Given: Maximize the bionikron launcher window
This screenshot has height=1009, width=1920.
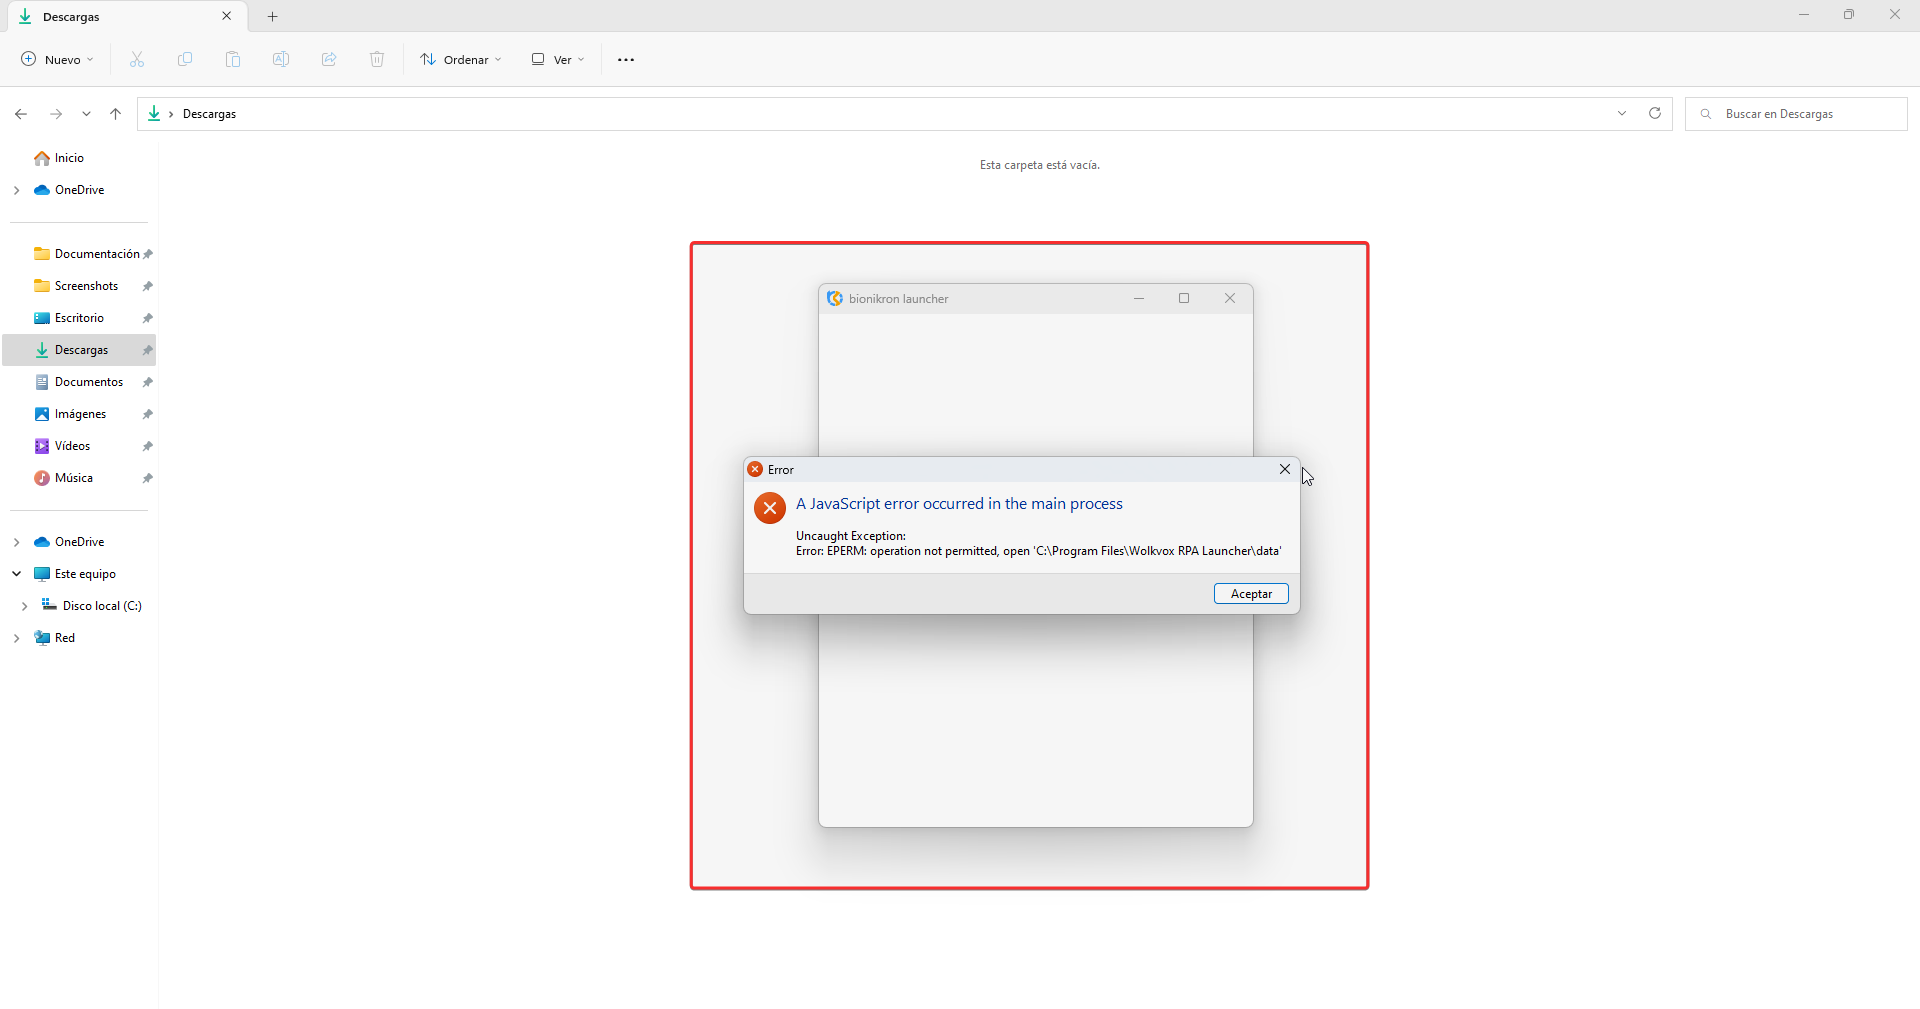Looking at the screenshot, I should coord(1184,299).
